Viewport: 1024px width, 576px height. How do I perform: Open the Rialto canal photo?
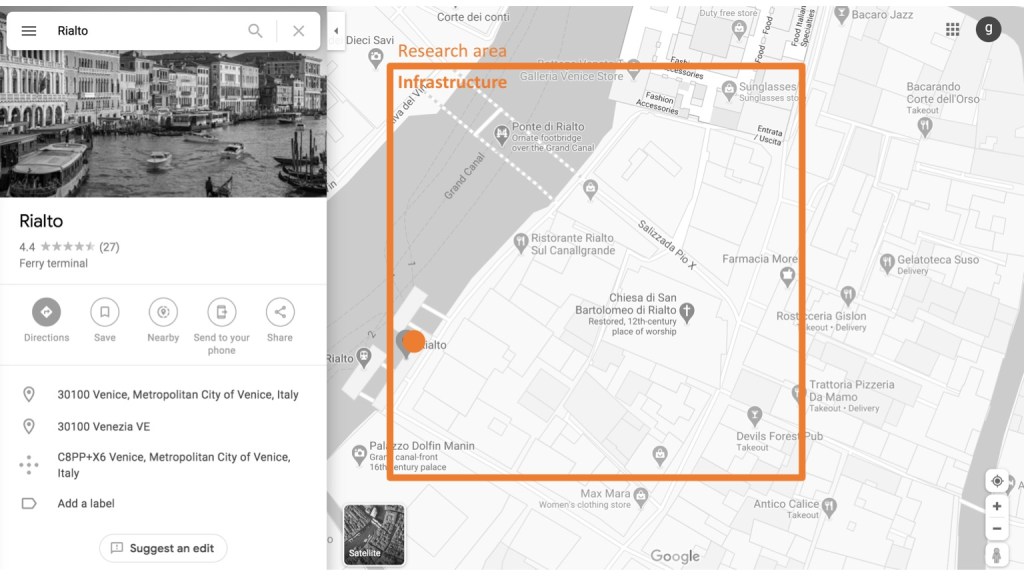[x=163, y=123]
